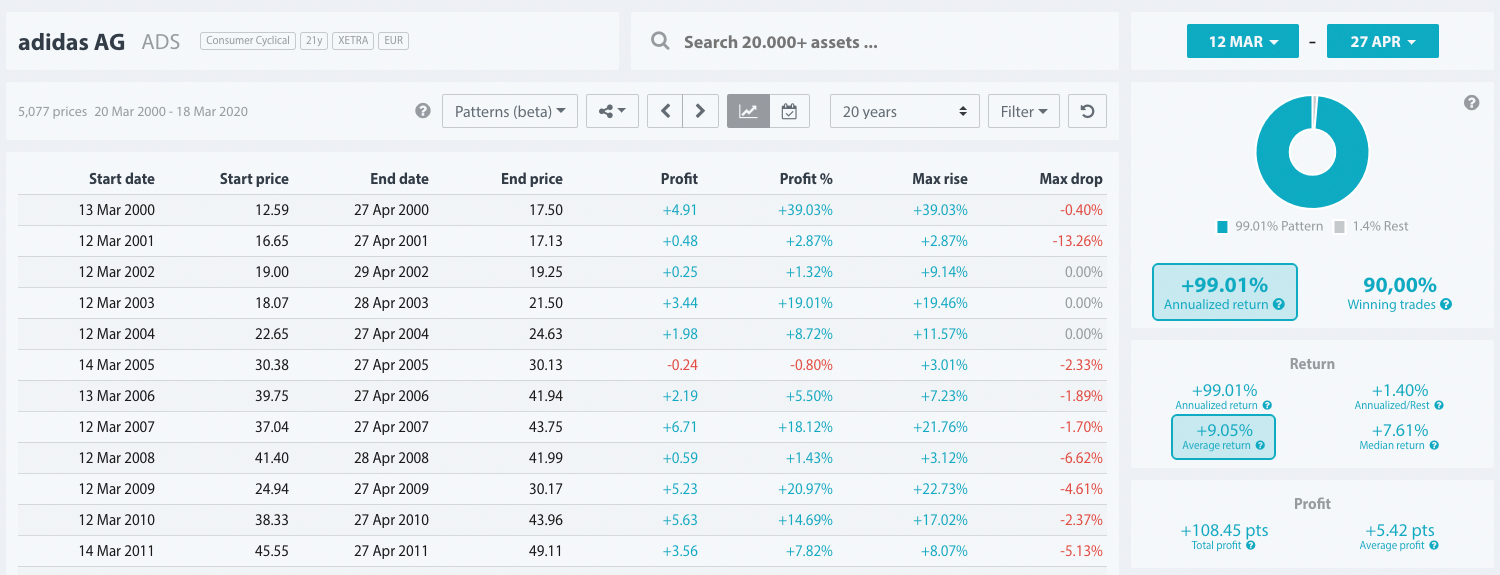Image resolution: width=1500 pixels, height=575 pixels.
Task: Sort by Profit column header
Action: [679, 179]
